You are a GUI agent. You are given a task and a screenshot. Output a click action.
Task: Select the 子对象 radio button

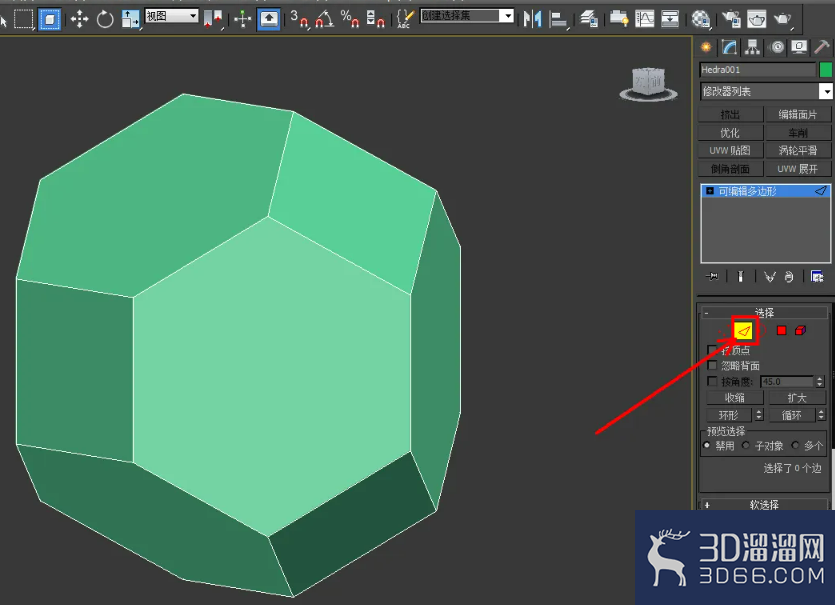(x=746, y=445)
